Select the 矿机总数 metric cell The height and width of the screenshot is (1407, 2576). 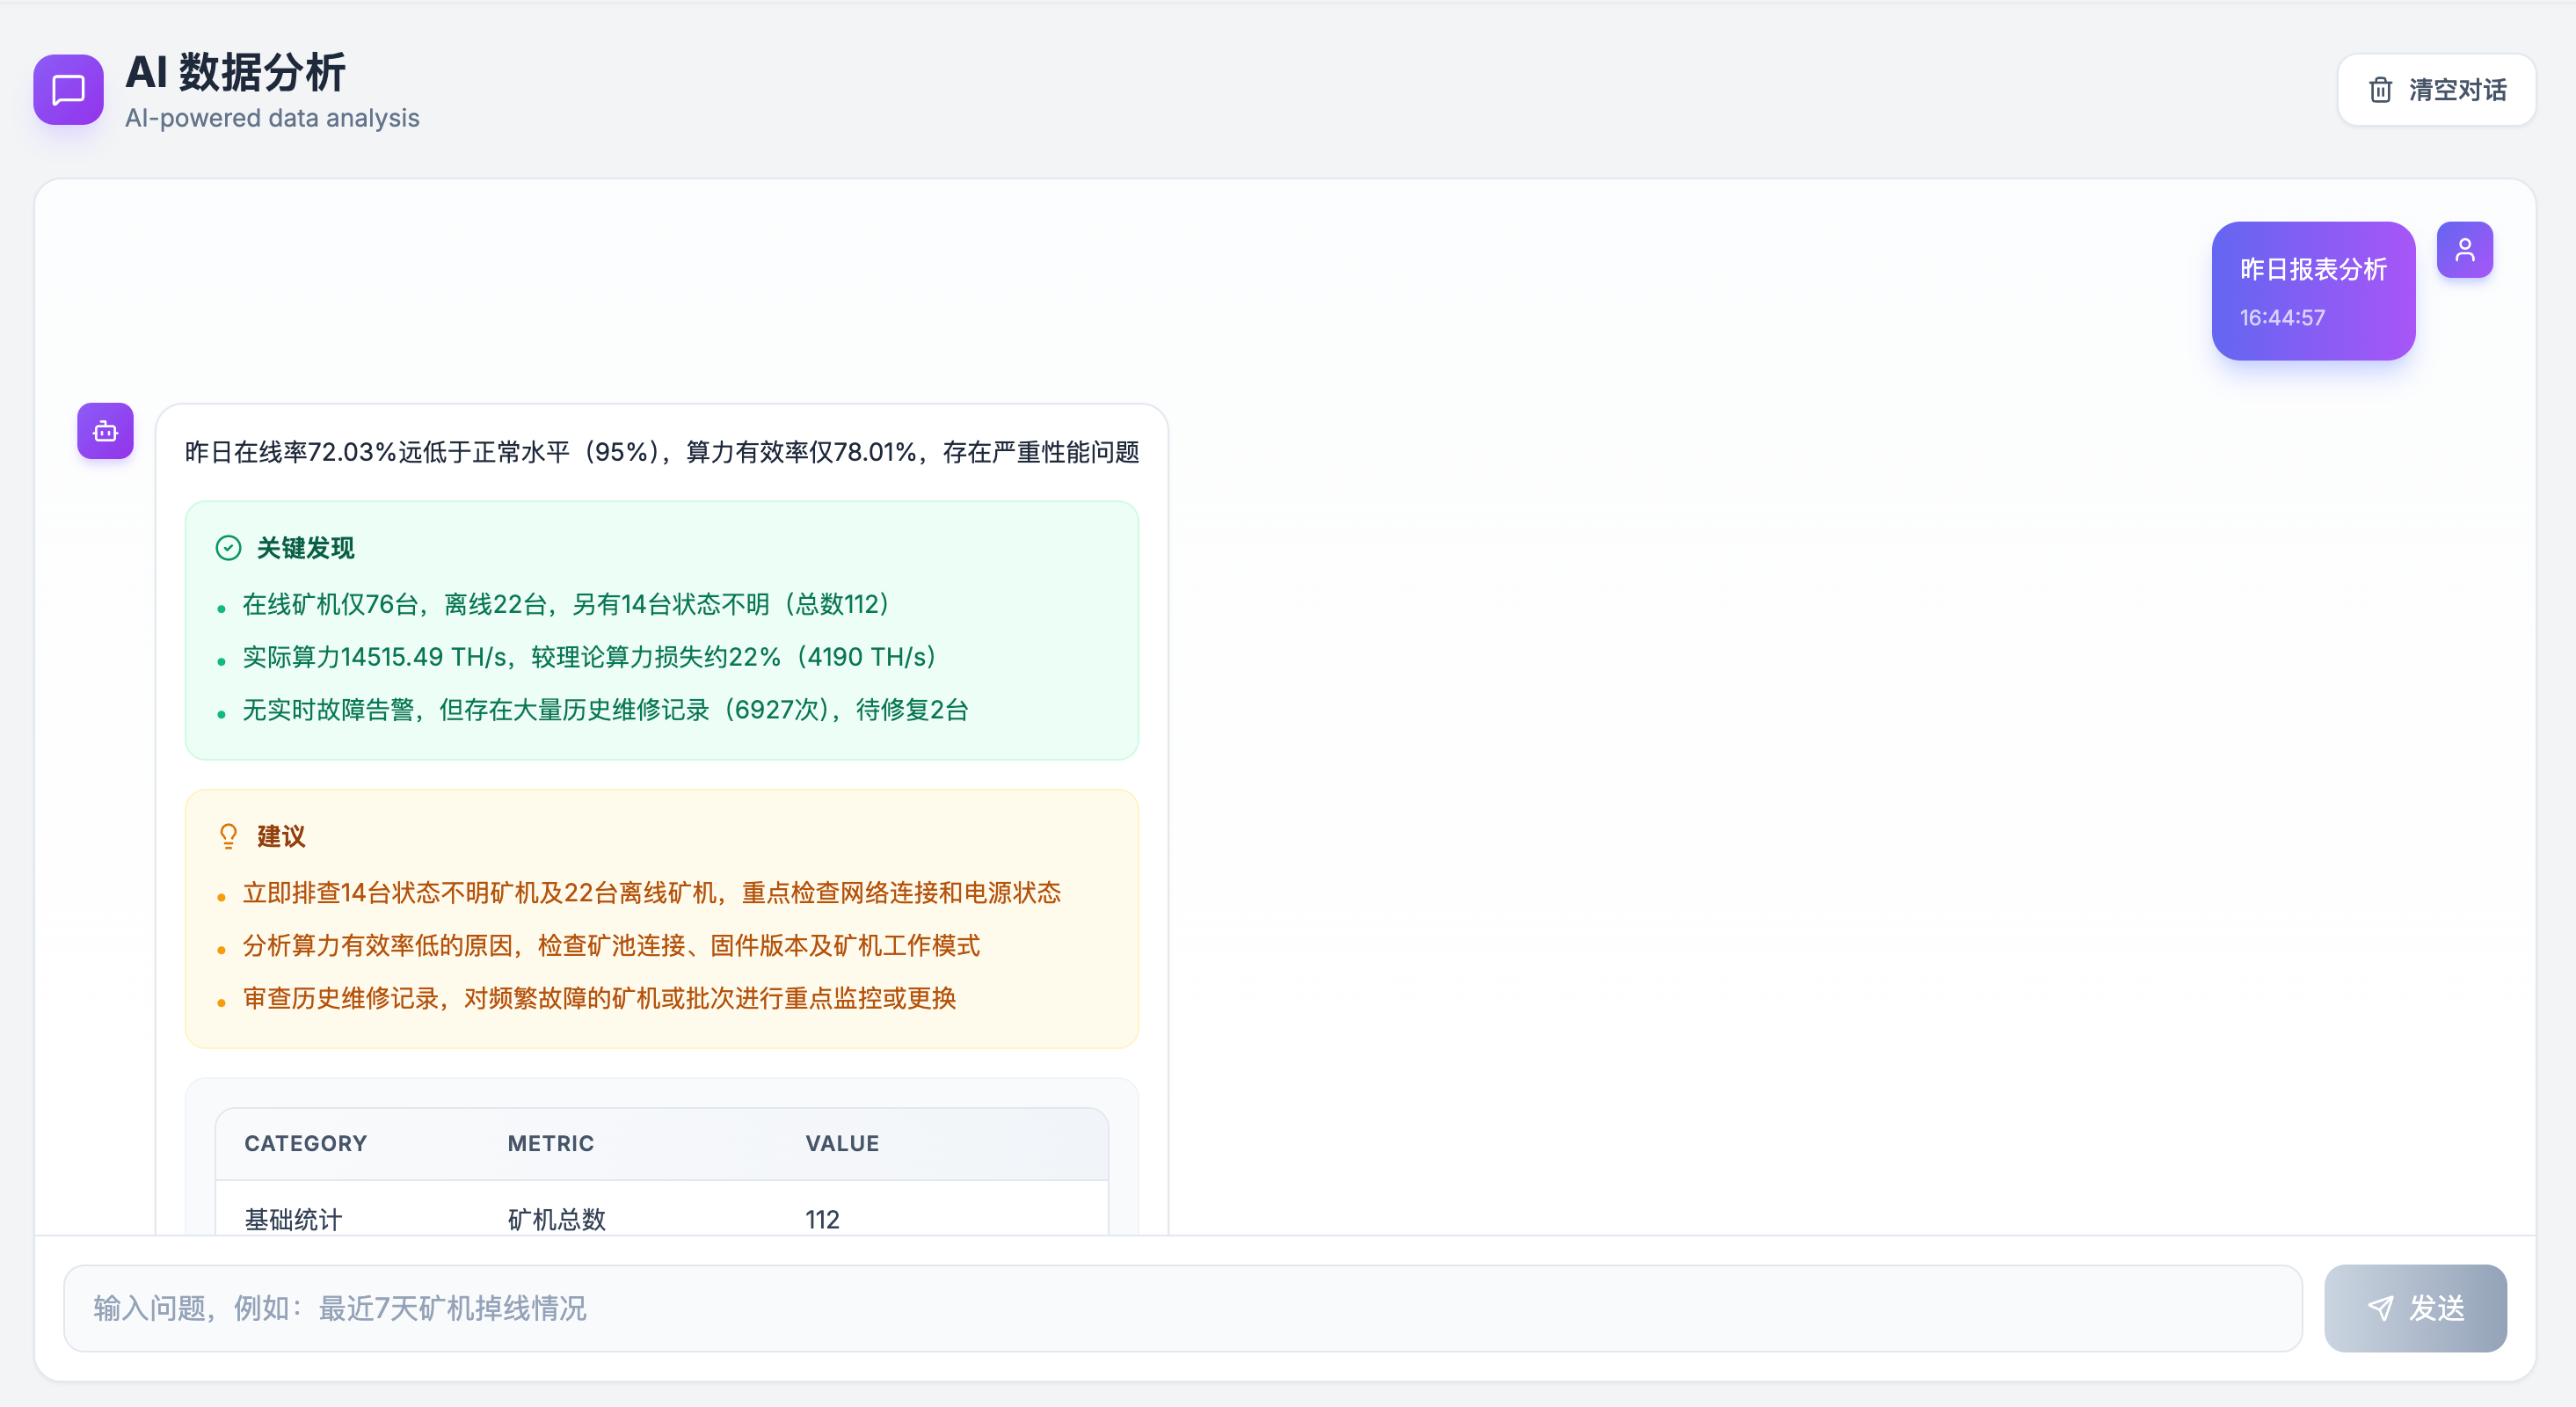[x=556, y=1219]
